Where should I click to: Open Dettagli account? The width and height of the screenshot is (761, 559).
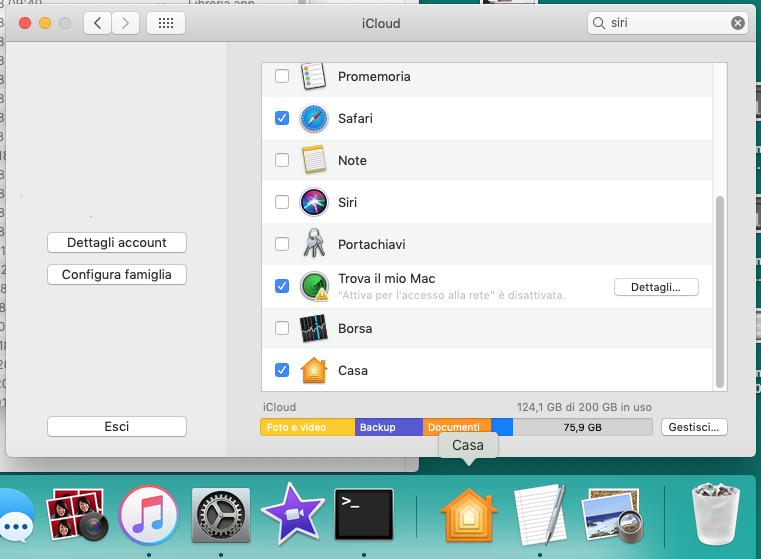(117, 243)
